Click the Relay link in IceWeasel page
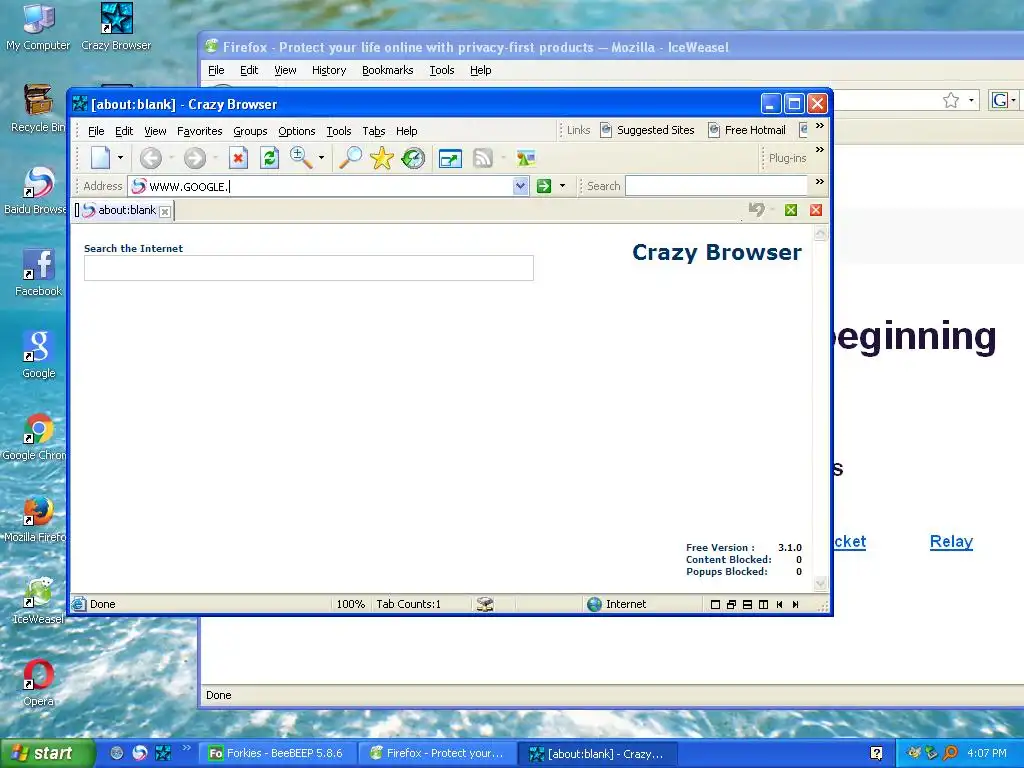 [x=951, y=541]
